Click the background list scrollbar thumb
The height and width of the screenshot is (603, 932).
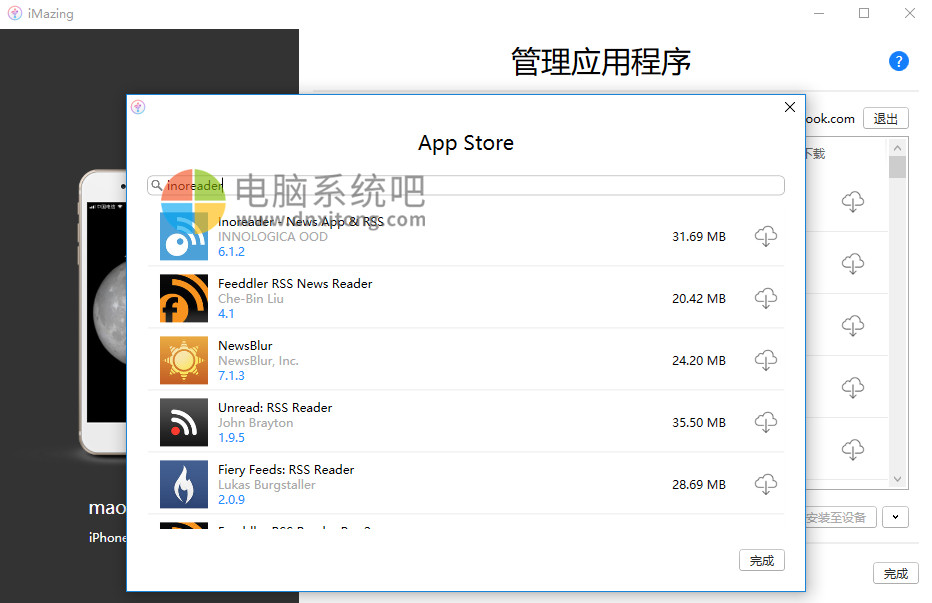coord(898,167)
